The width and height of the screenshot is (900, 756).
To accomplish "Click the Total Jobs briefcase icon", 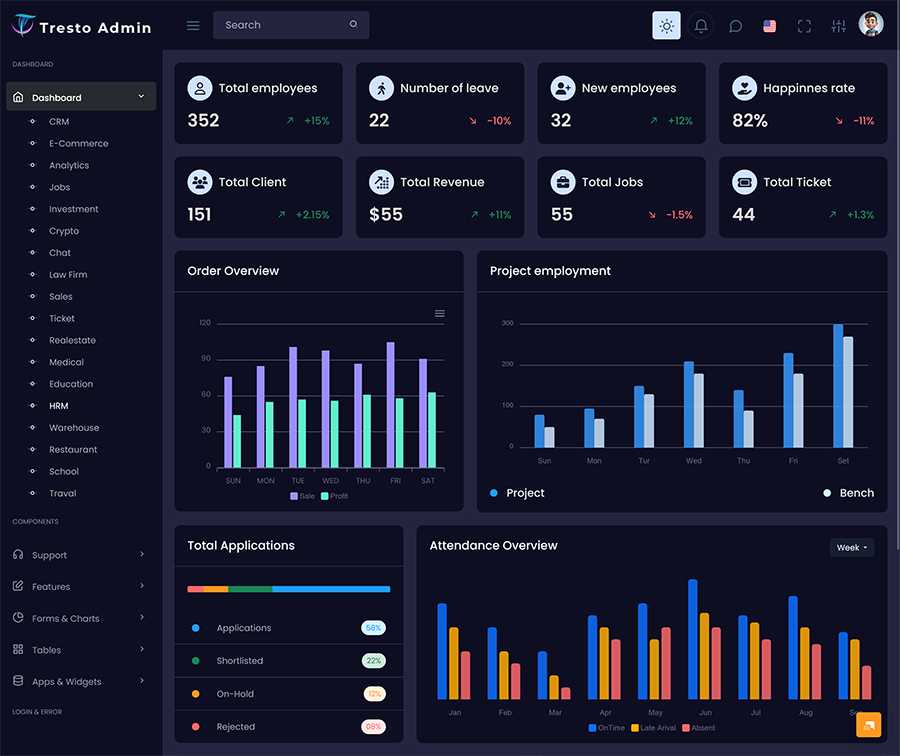I will click(x=562, y=183).
